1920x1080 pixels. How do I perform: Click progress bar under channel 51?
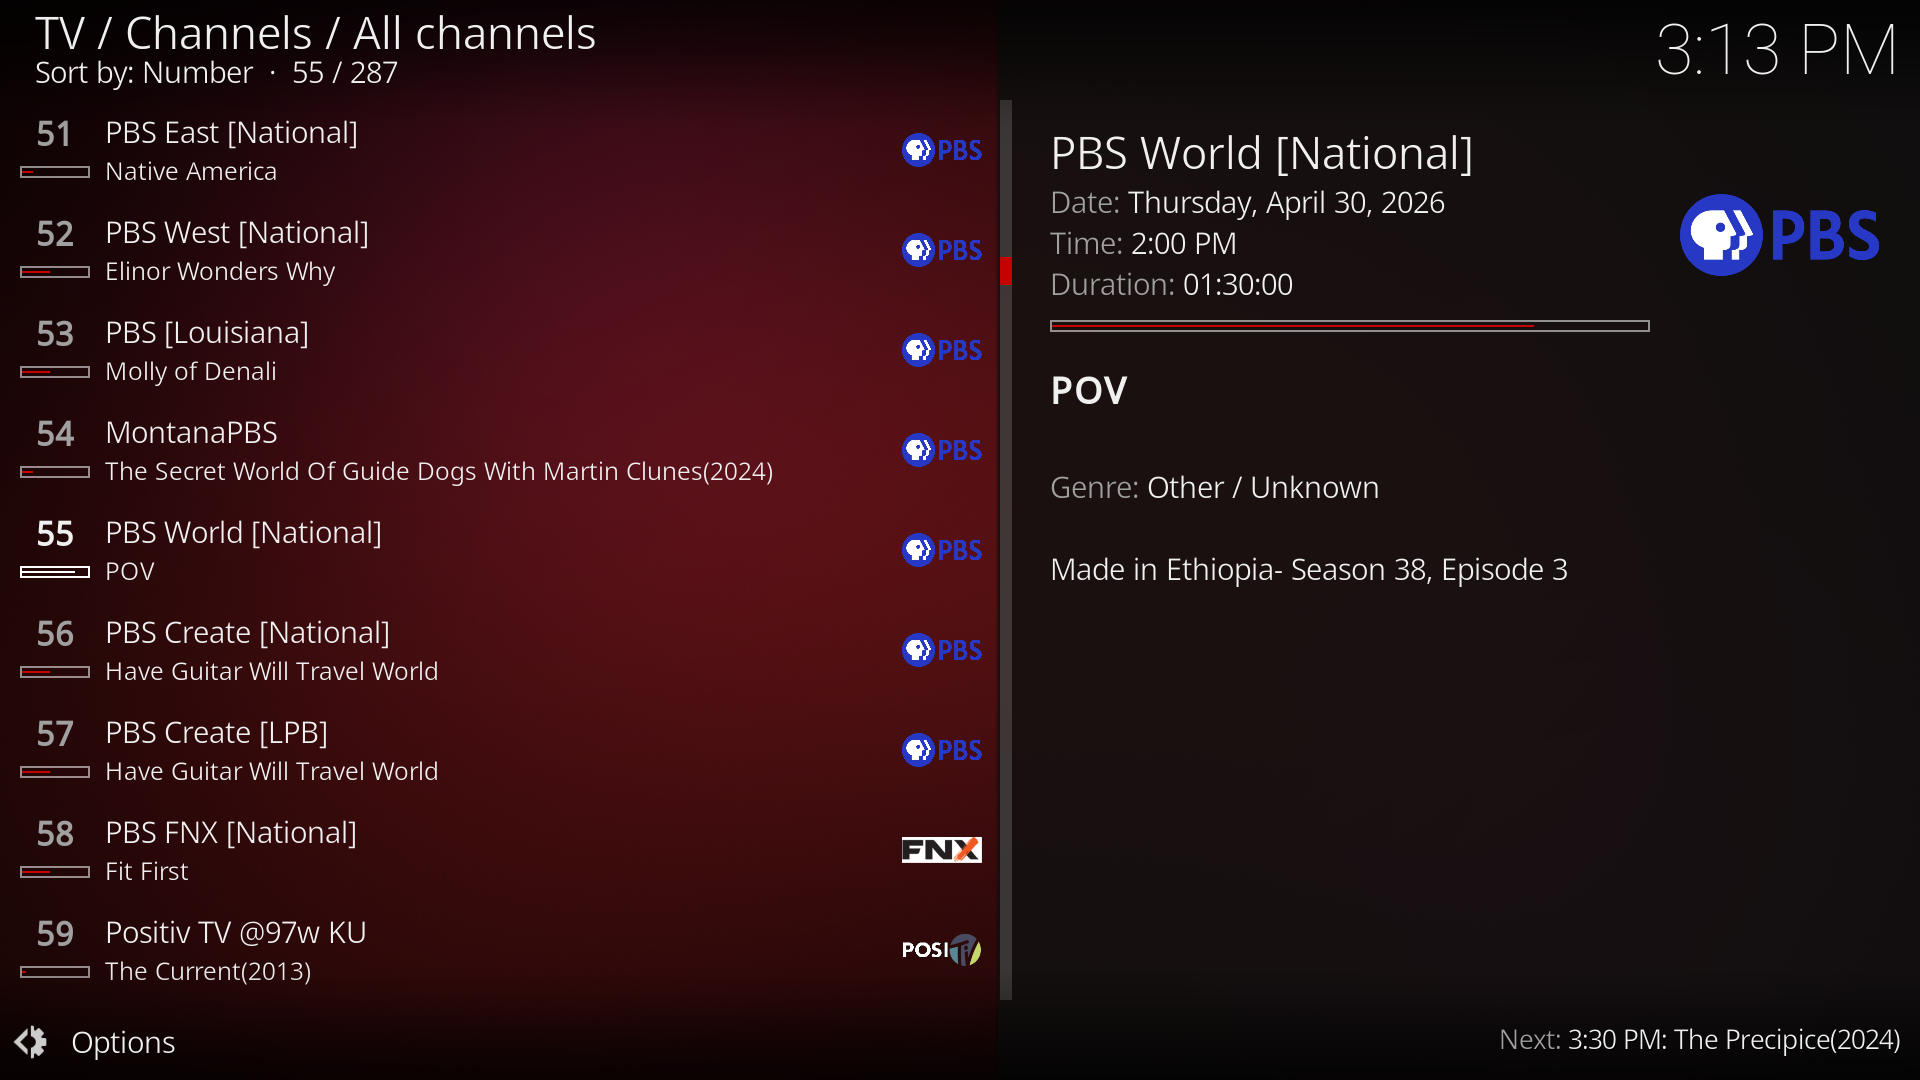tap(55, 172)
